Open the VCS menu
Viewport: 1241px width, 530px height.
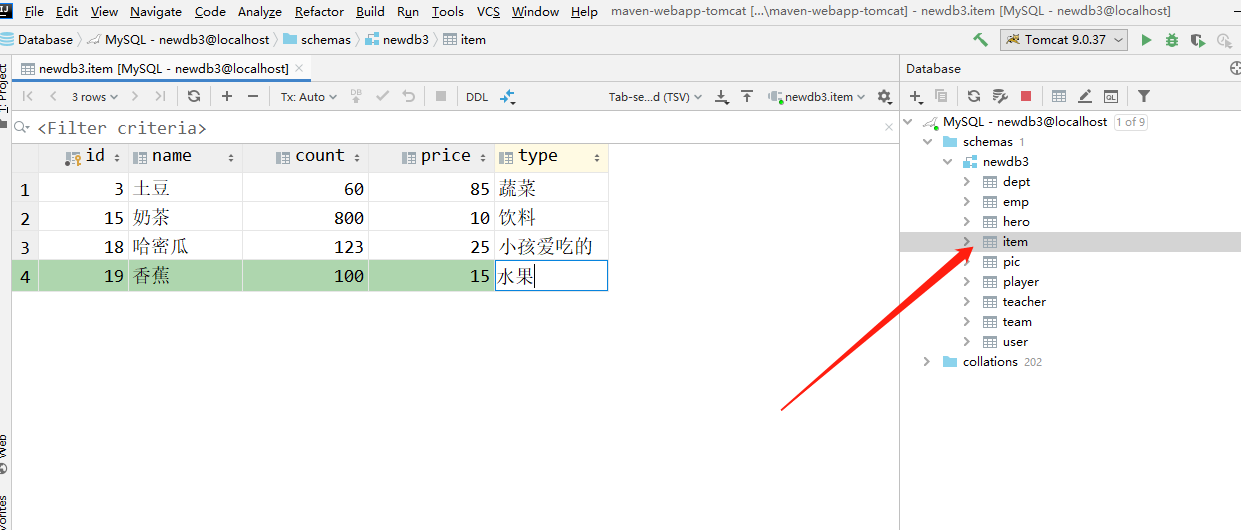click(x=488, y=12)
